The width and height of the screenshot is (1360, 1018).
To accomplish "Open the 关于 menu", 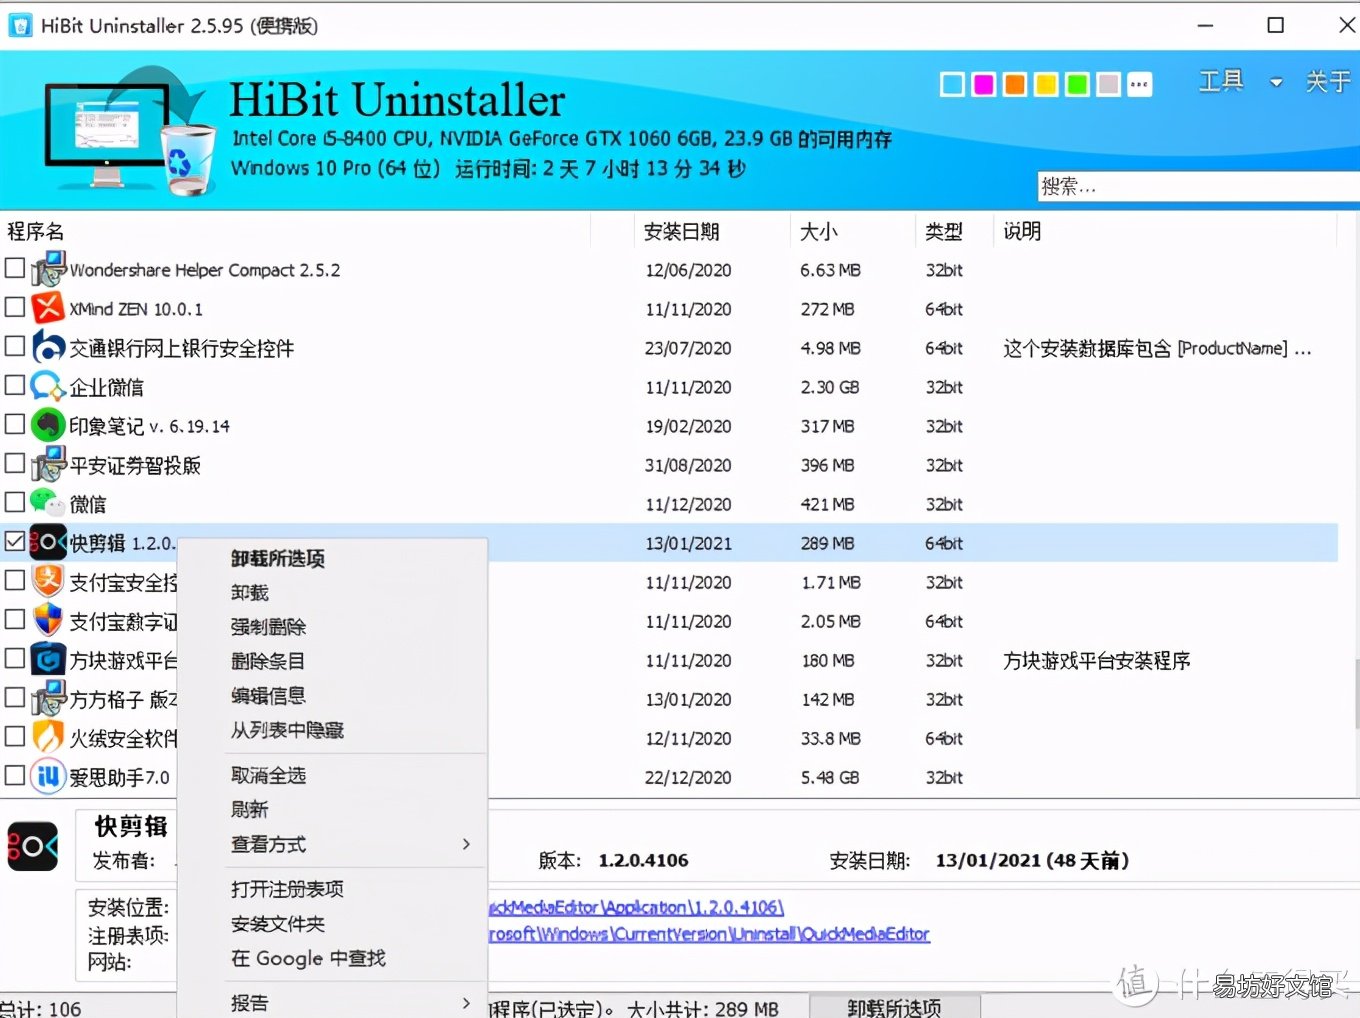I will [x=1328, y=82].
